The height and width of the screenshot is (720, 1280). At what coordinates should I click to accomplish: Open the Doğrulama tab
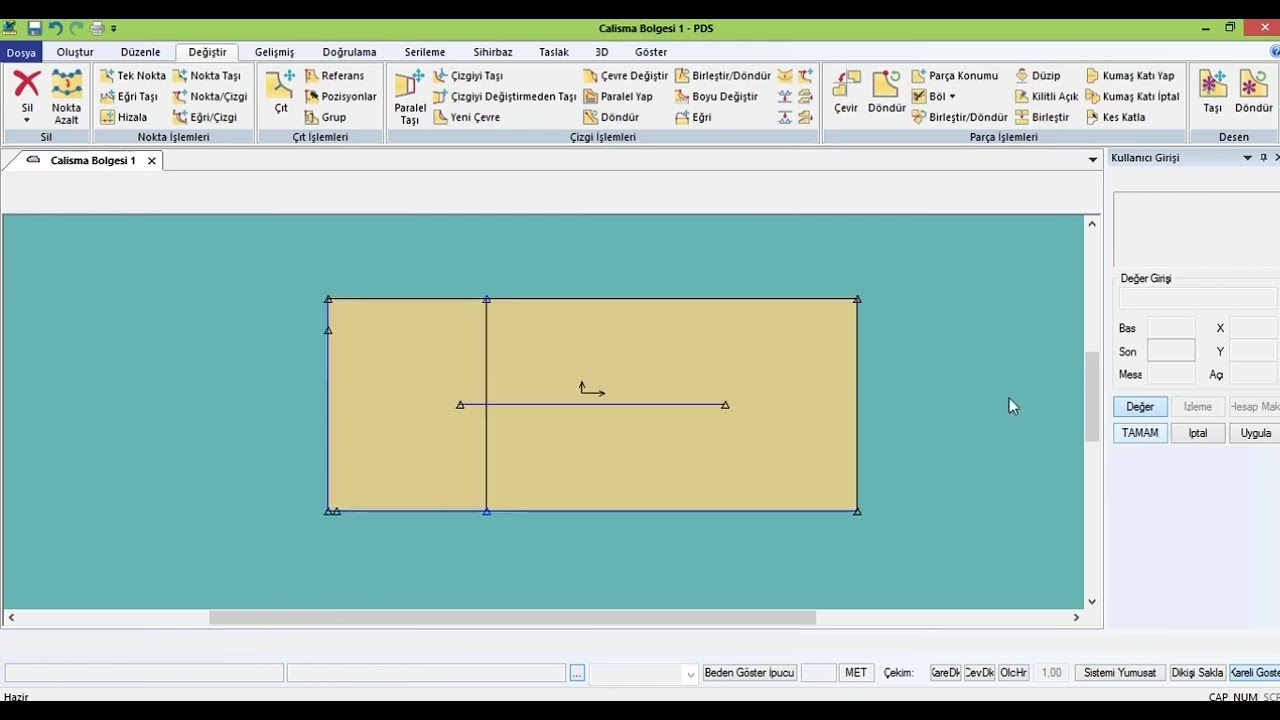tap(349, 52)
